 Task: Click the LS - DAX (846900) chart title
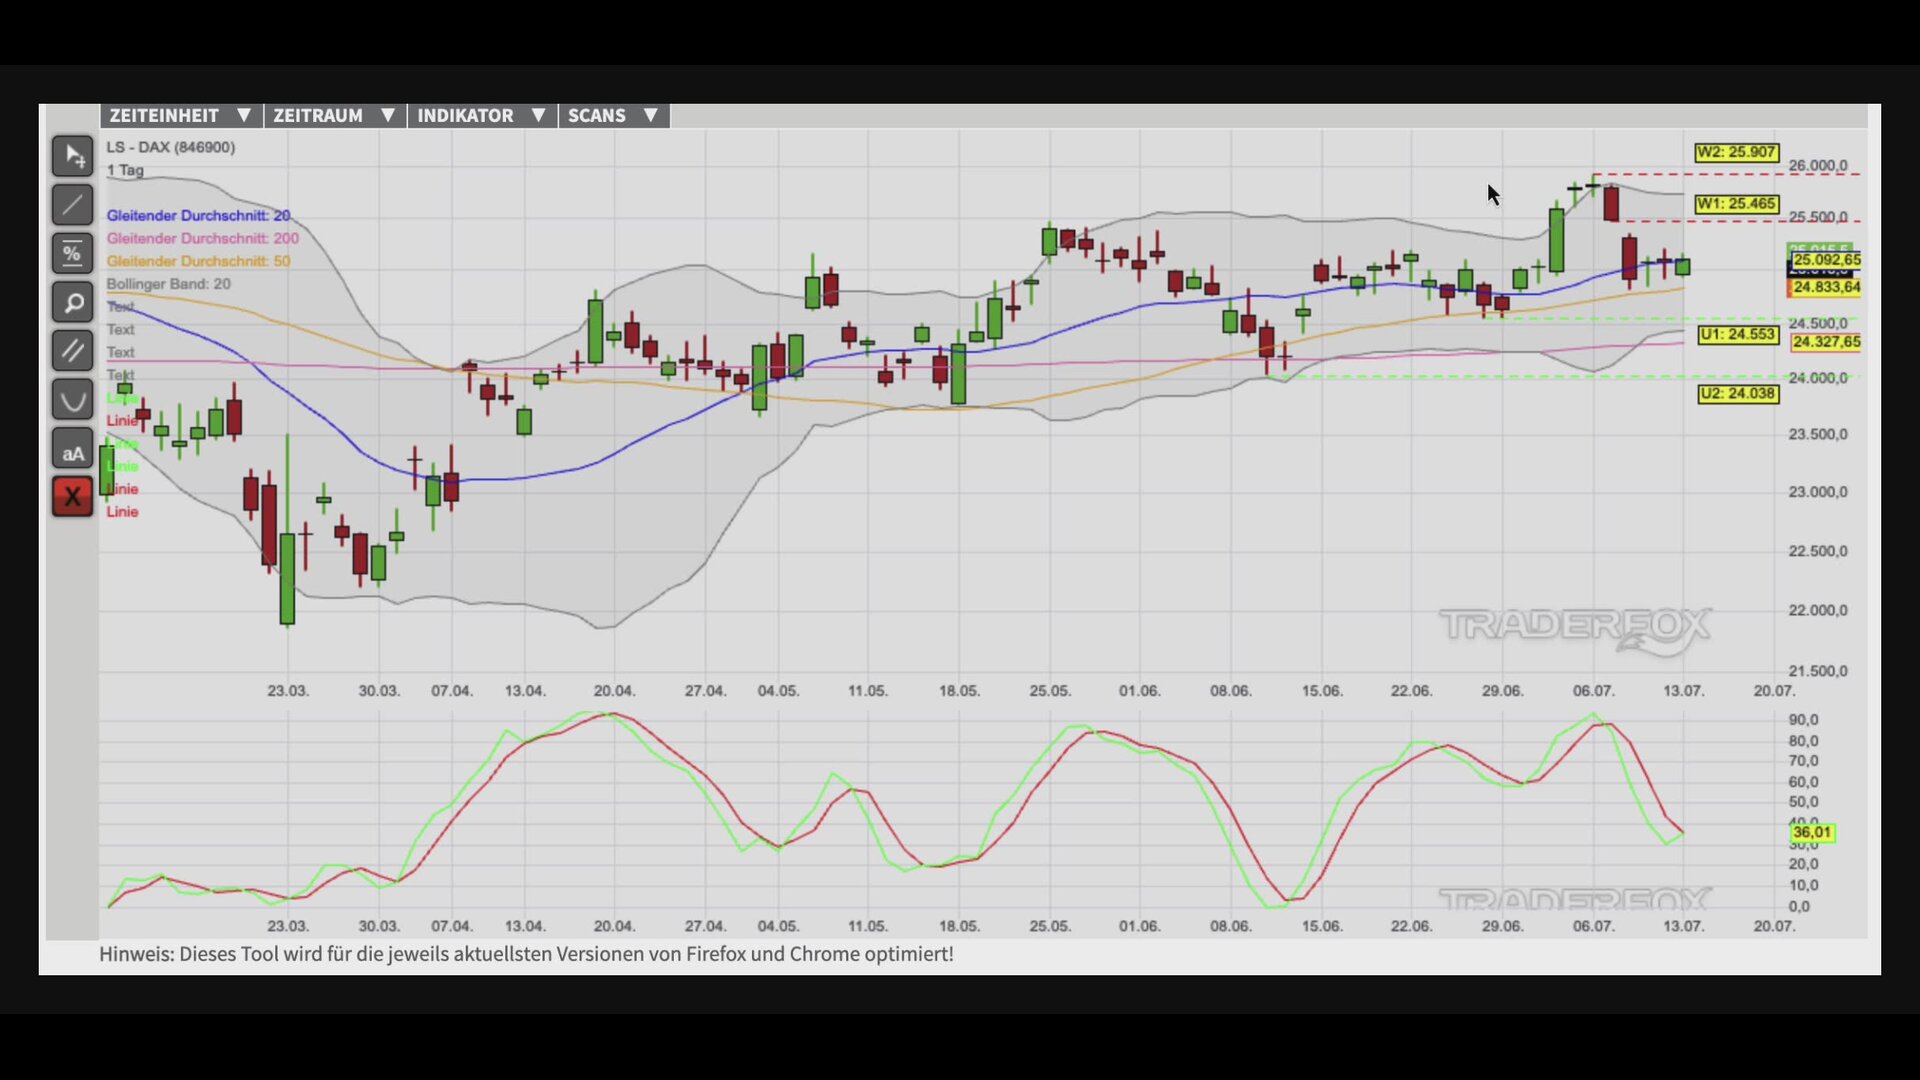(171, 148)
